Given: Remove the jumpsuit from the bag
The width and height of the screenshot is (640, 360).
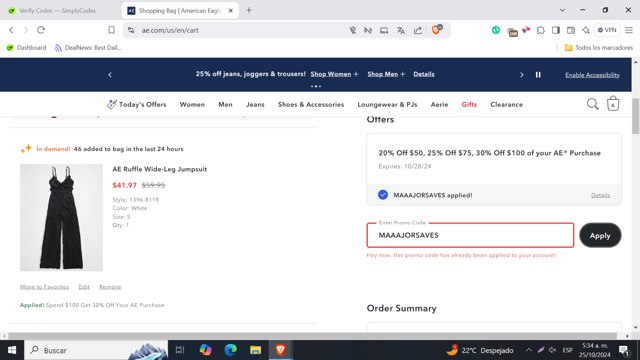Looking at the screenshot, I should [x=110, y=287].
